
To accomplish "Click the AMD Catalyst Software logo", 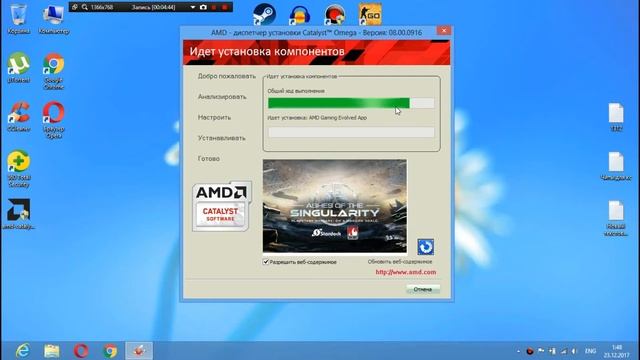I will (x=221, y=207).
